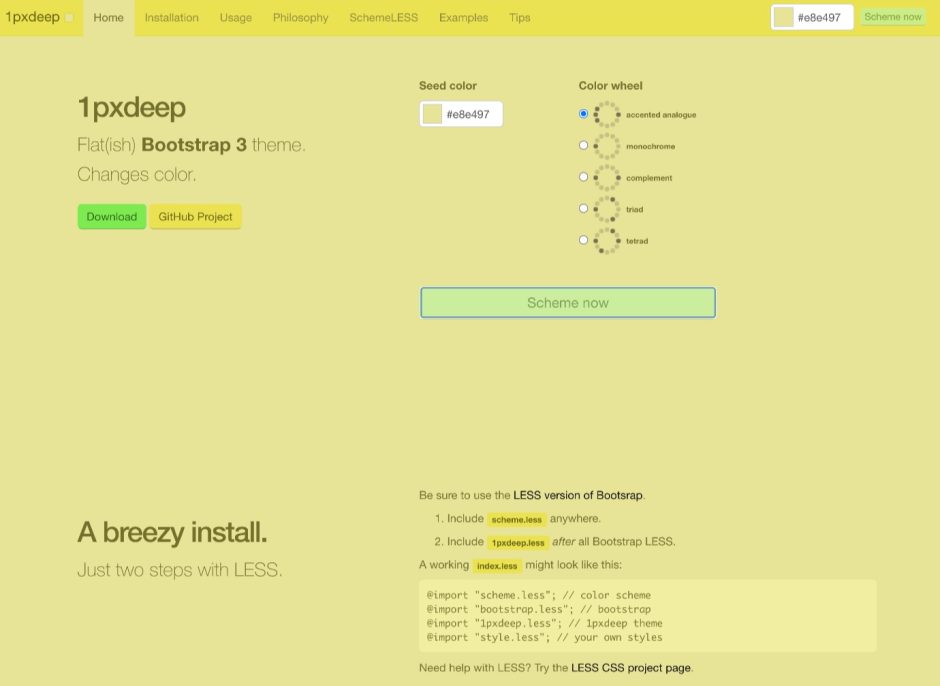
Task: Click the accented analogue color wheel icon
Action: click(608, 114)
